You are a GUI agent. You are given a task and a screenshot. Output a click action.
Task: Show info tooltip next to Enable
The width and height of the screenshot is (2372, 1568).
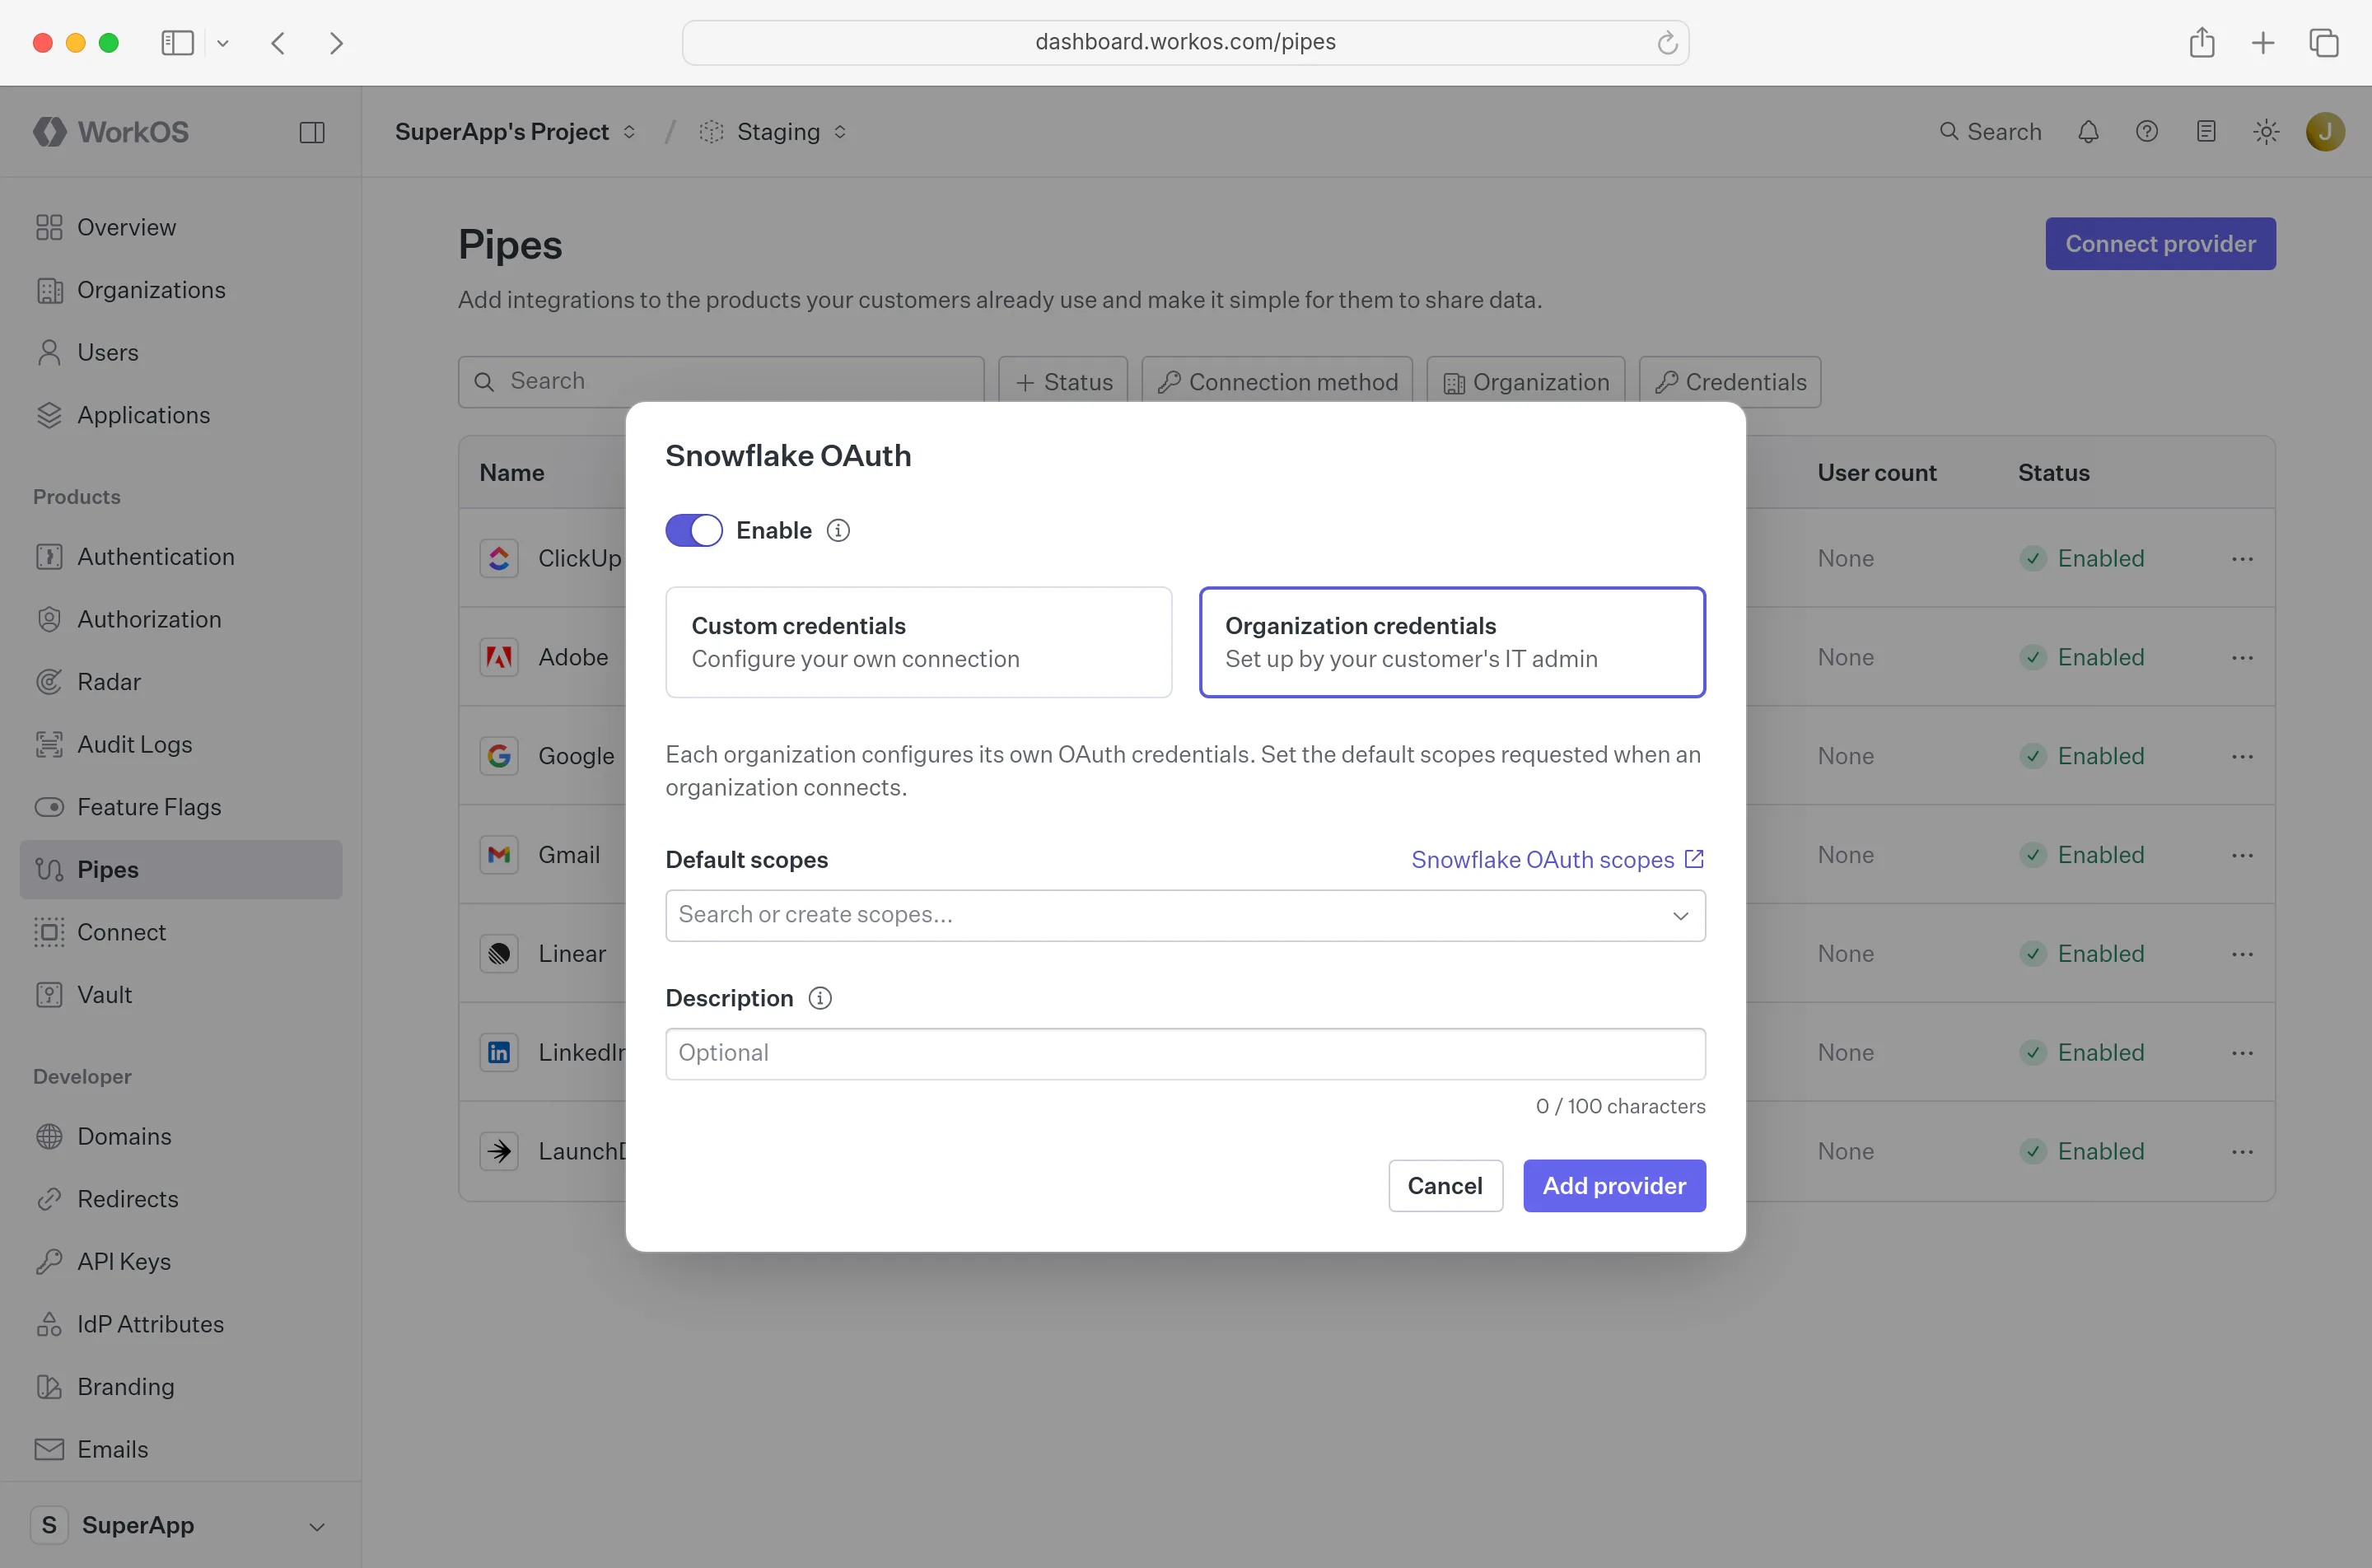click(x=838, y=530)
